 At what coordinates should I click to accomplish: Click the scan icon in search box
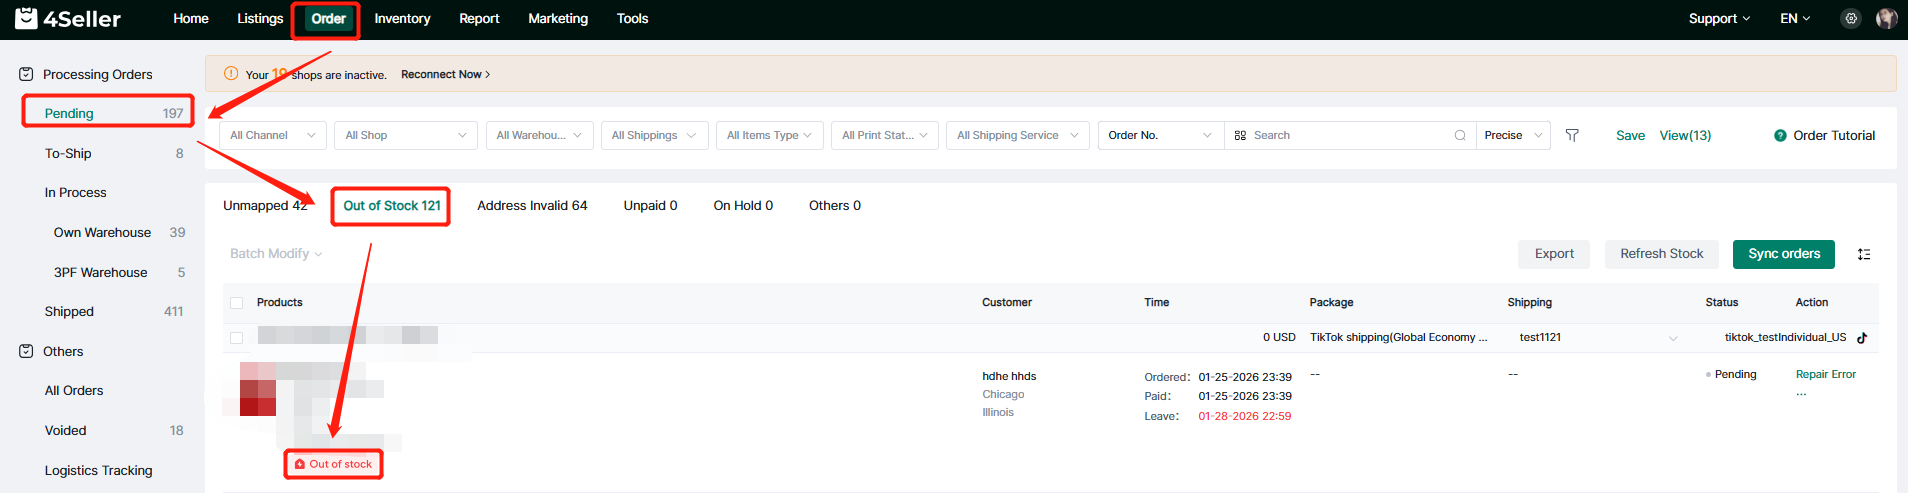point(1240,135)
